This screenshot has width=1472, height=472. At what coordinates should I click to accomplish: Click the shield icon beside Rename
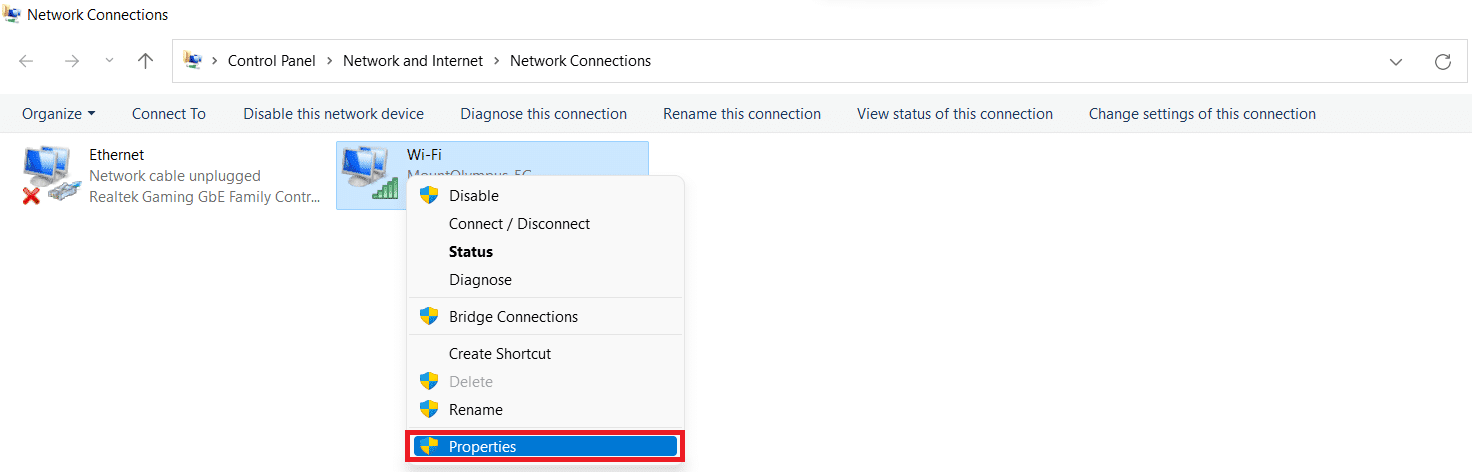[x=429, y=410]
